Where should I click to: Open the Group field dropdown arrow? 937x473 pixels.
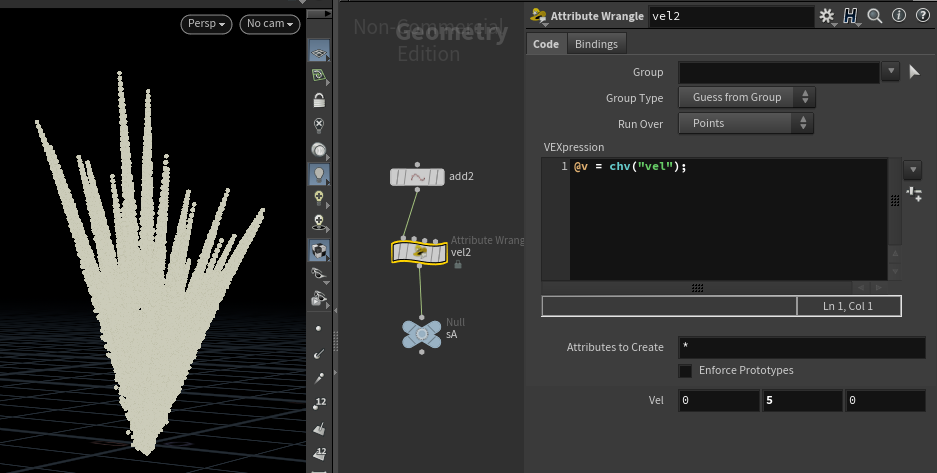(890, 71)
